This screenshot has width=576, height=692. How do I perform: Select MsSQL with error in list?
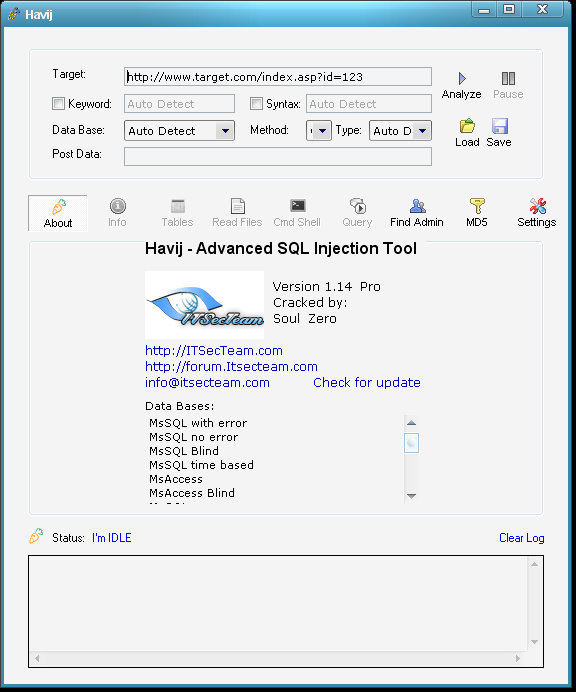pyautogui.click(x=198, y=423)
